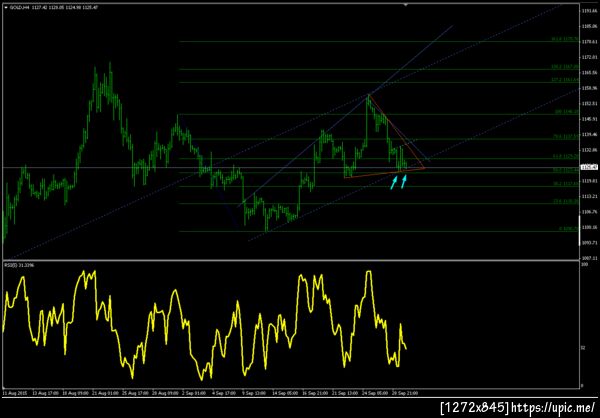Viewport: 600px width, 418px height.
Task: Click the highlighted current price tag 1125.47
Action: pos(587,167)
